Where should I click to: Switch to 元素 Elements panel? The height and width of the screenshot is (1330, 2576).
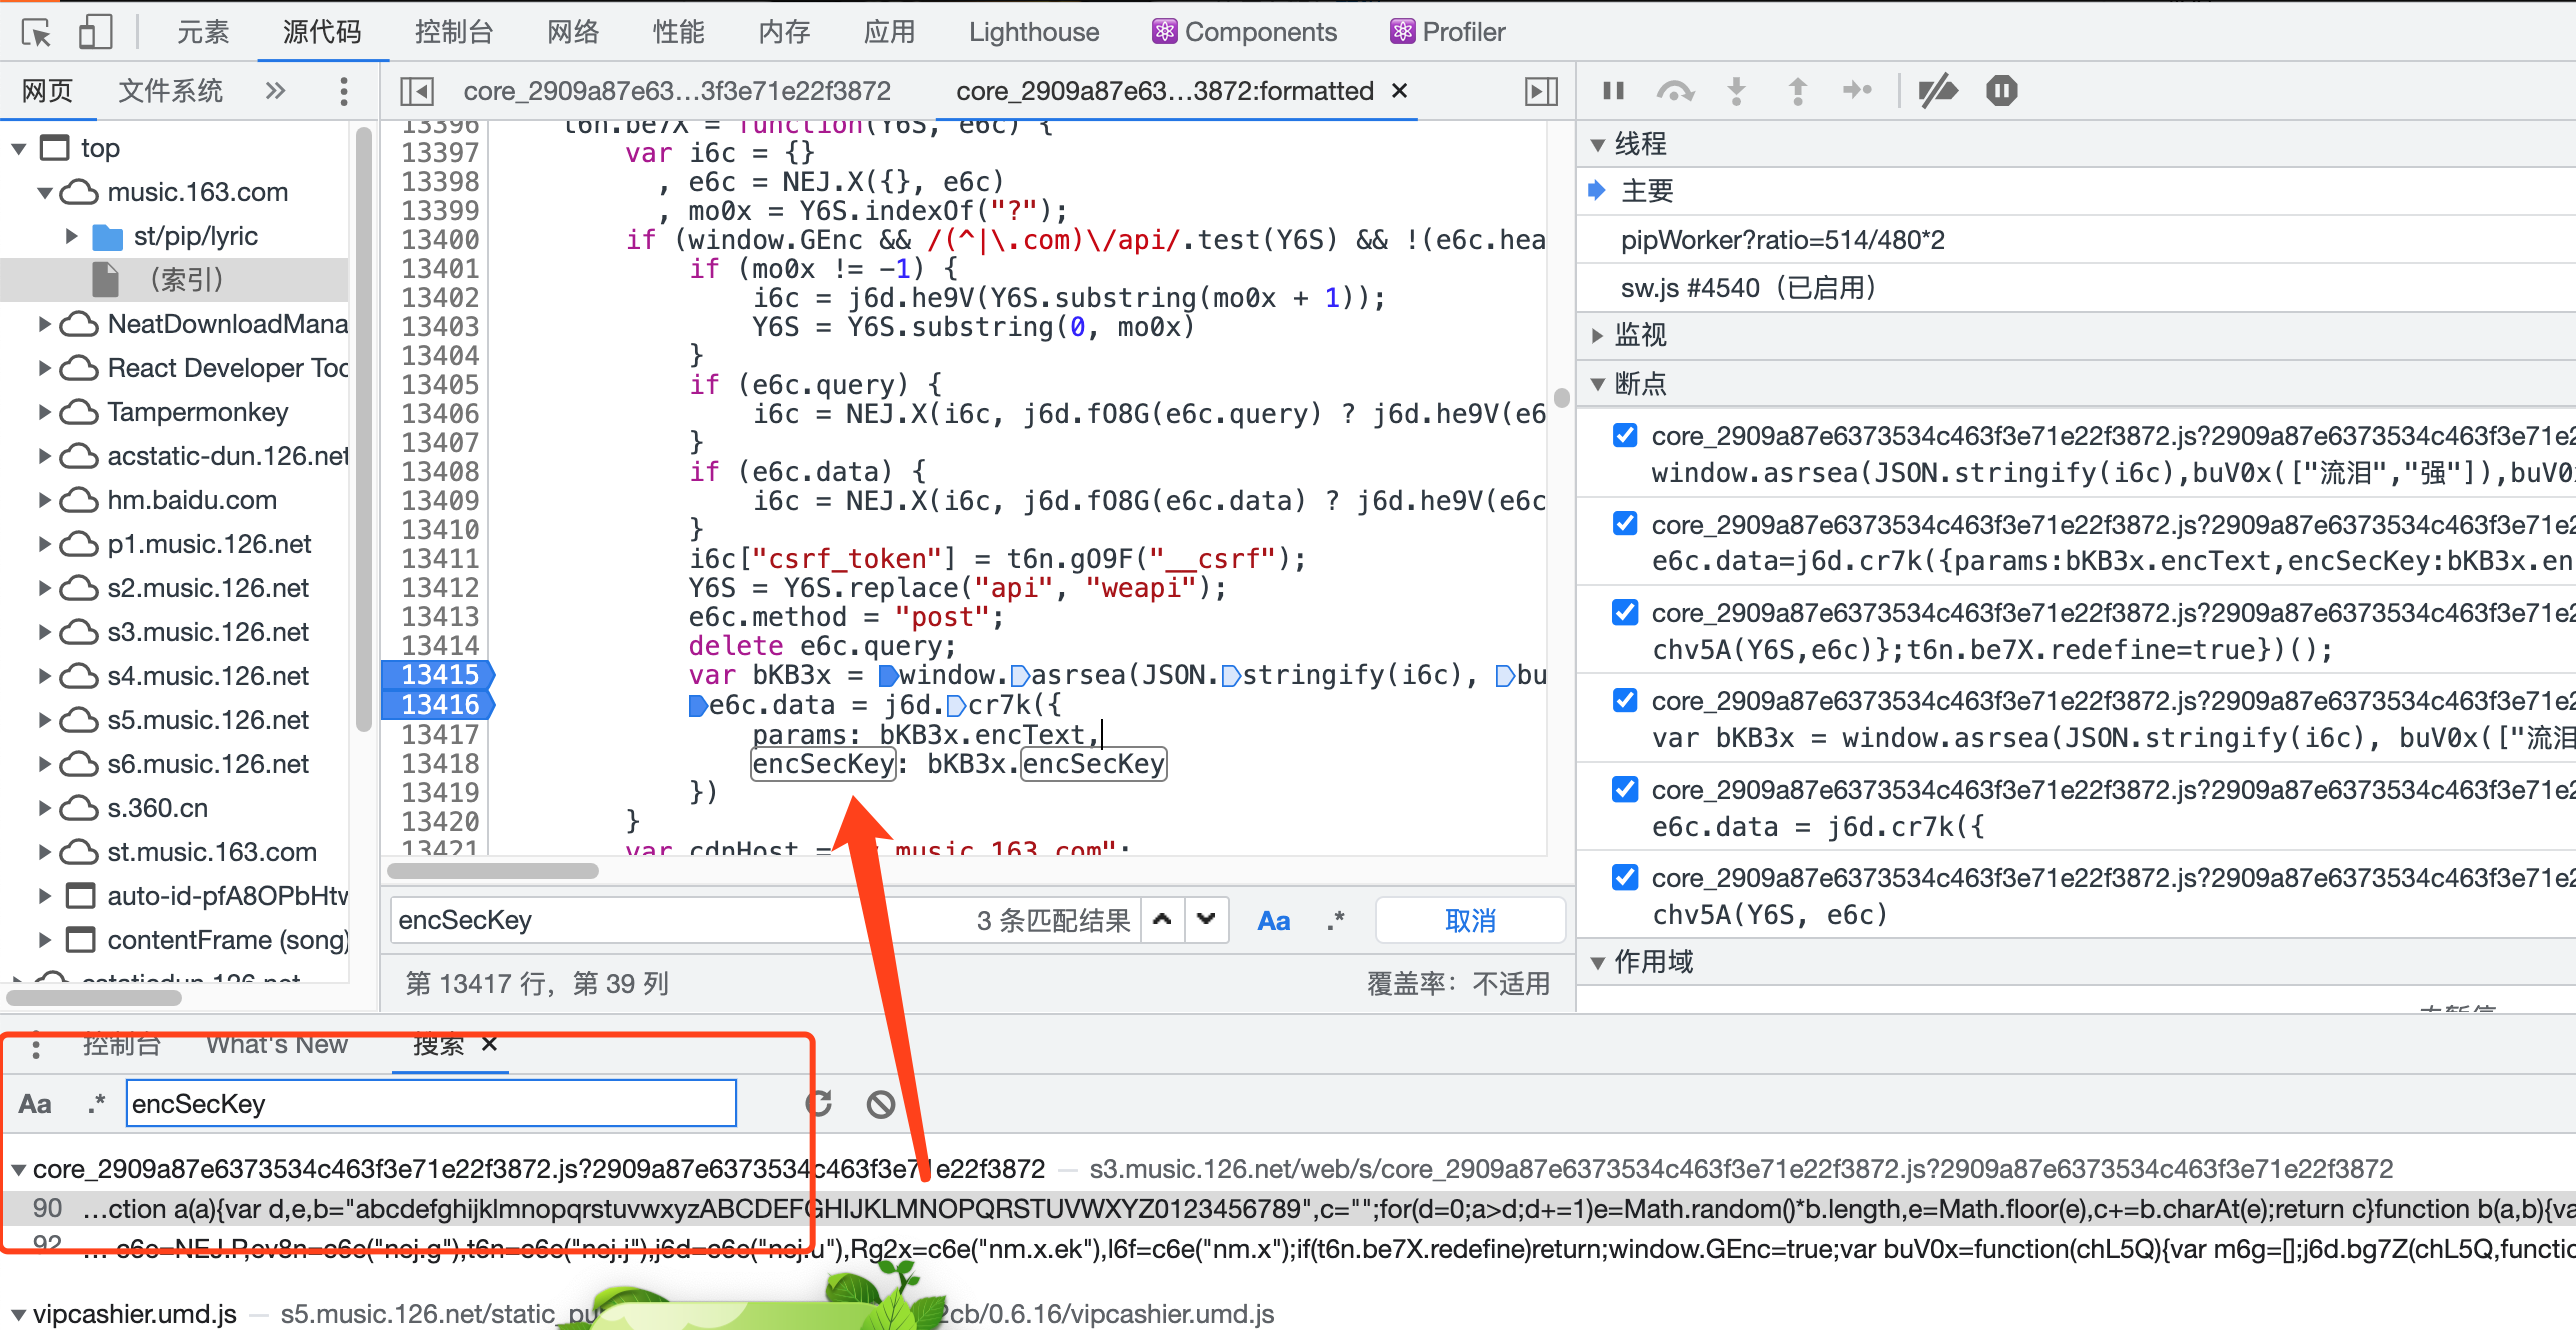pyautogui.click(x=203, y=32)
